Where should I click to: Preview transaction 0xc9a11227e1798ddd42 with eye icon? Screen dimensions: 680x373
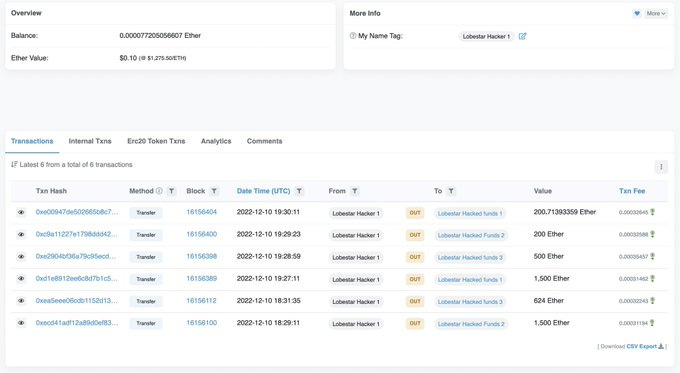[21, 235]
